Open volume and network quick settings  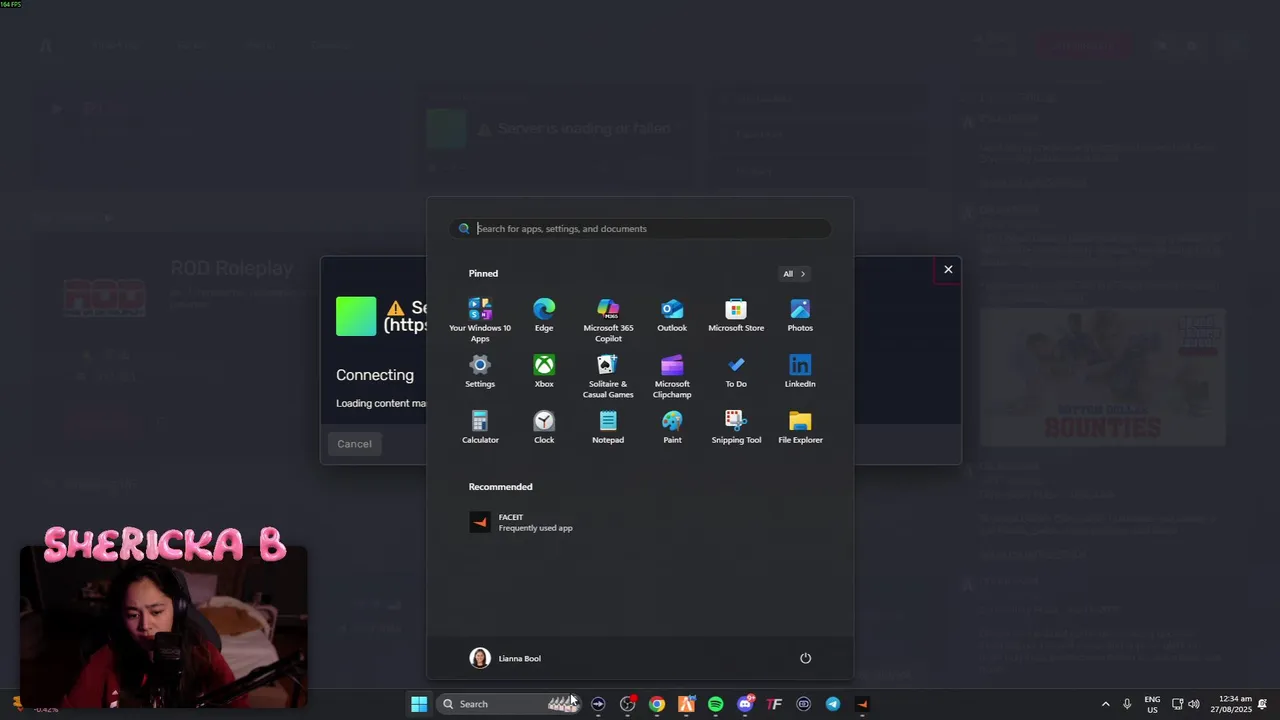[1185, 704]
